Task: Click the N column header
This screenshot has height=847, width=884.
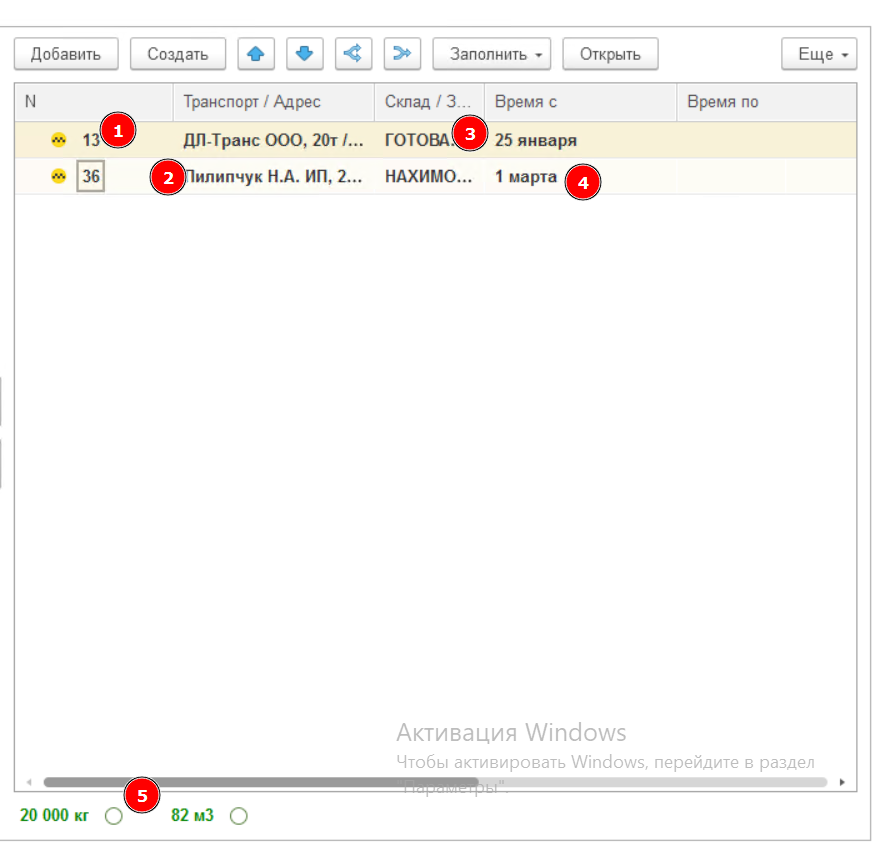Action: pyautogui.click(x=94, y=102)
